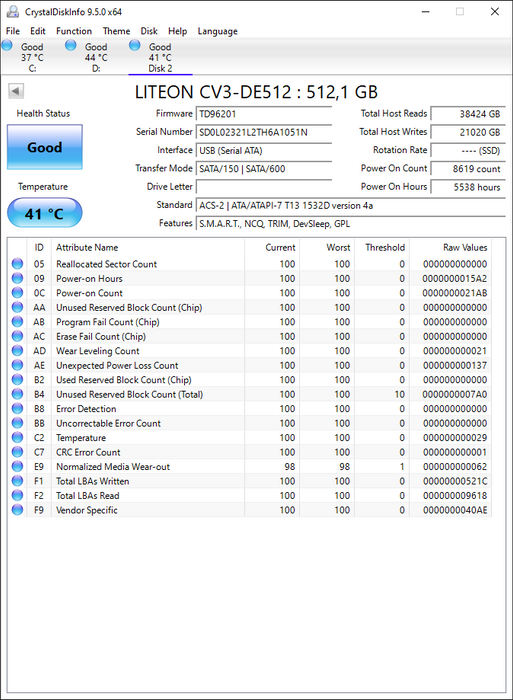Click the Threshold column header
Screen dimensions: 513x700
(382, 247)
